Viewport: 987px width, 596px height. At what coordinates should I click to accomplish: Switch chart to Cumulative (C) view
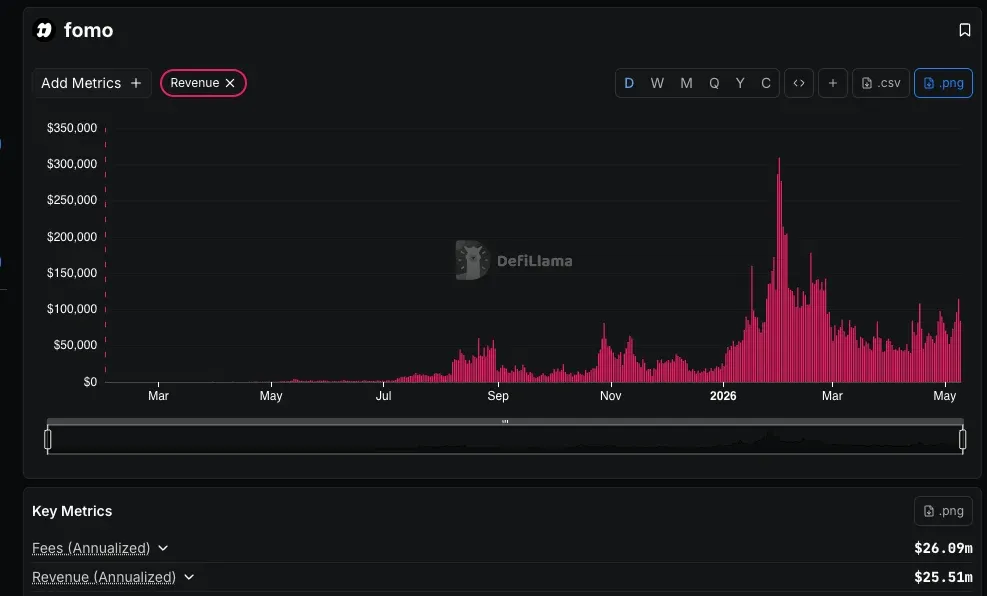[x=765, y=83]
